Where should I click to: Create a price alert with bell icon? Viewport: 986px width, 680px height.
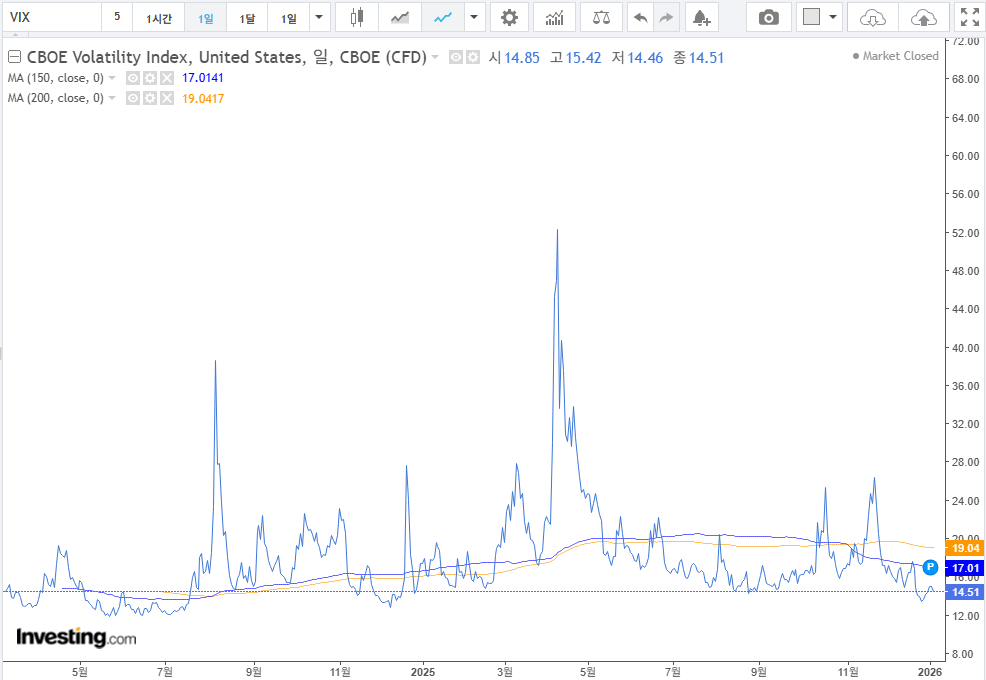(x=701, y=17)
